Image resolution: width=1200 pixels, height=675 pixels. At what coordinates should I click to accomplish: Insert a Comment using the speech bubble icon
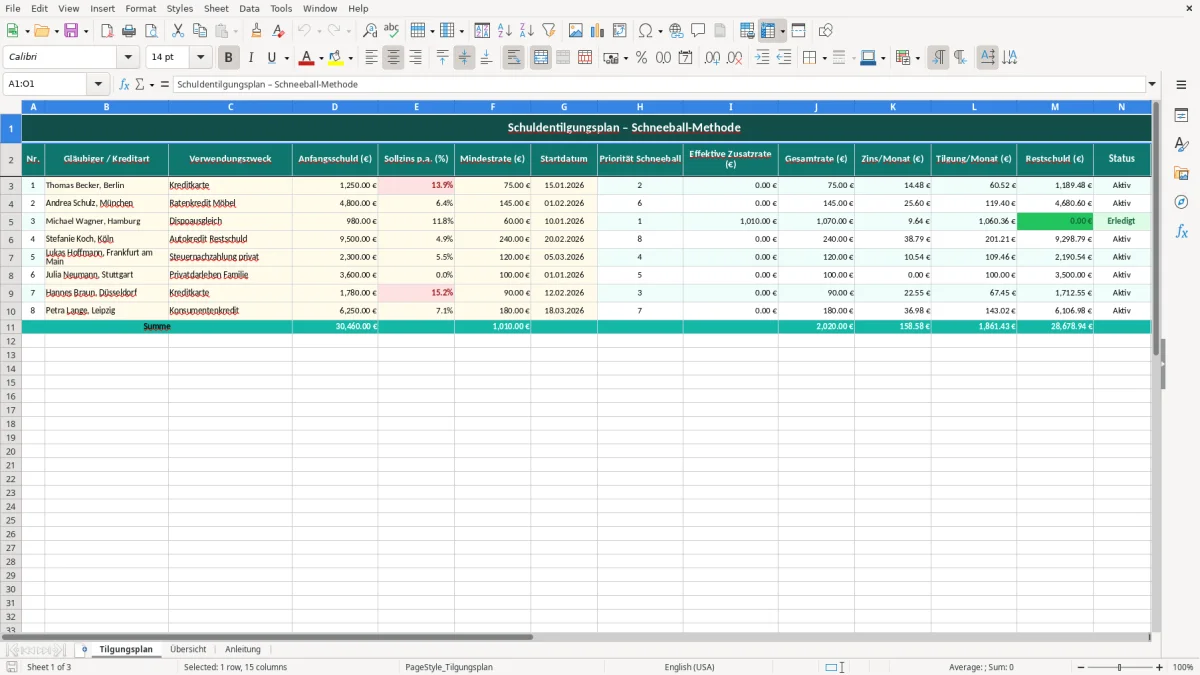click(x=698, y=31)
